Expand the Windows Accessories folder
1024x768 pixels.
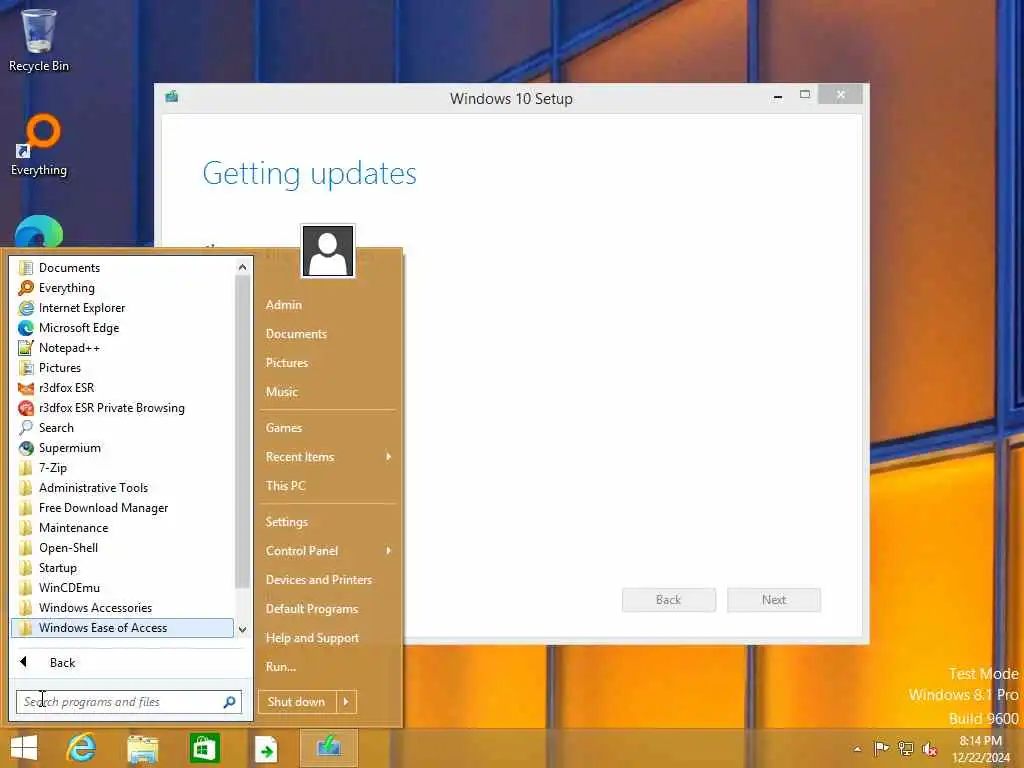click(123, 608)
